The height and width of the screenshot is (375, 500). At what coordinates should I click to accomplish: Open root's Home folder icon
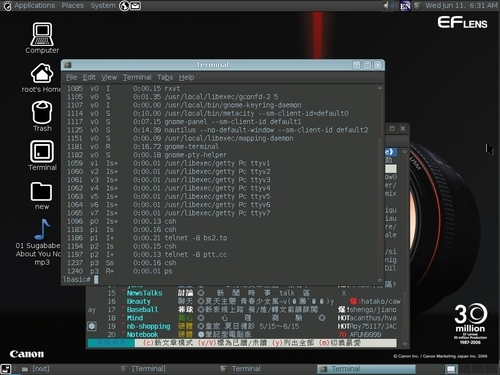coord(42,77)
